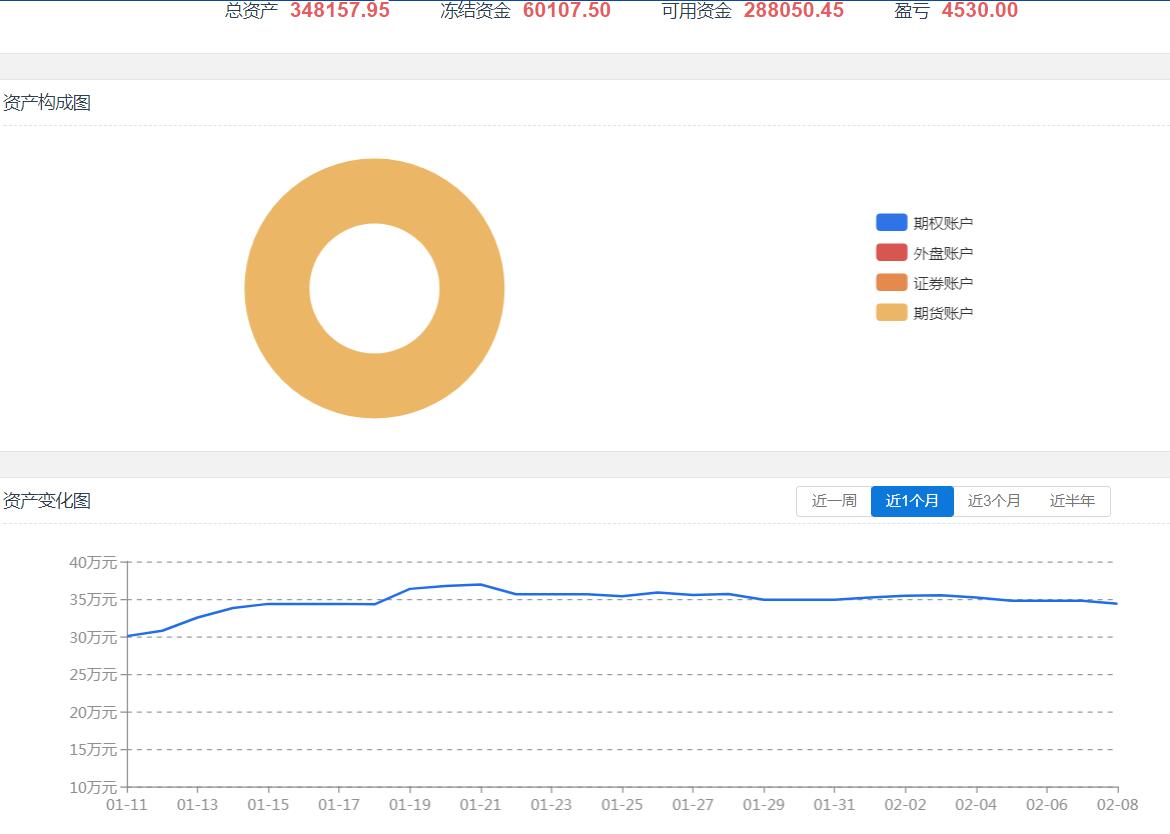This screenshot has height=834, width=1170.
Task: Click the line chart peak at 01-21
Action: (481, 584)
